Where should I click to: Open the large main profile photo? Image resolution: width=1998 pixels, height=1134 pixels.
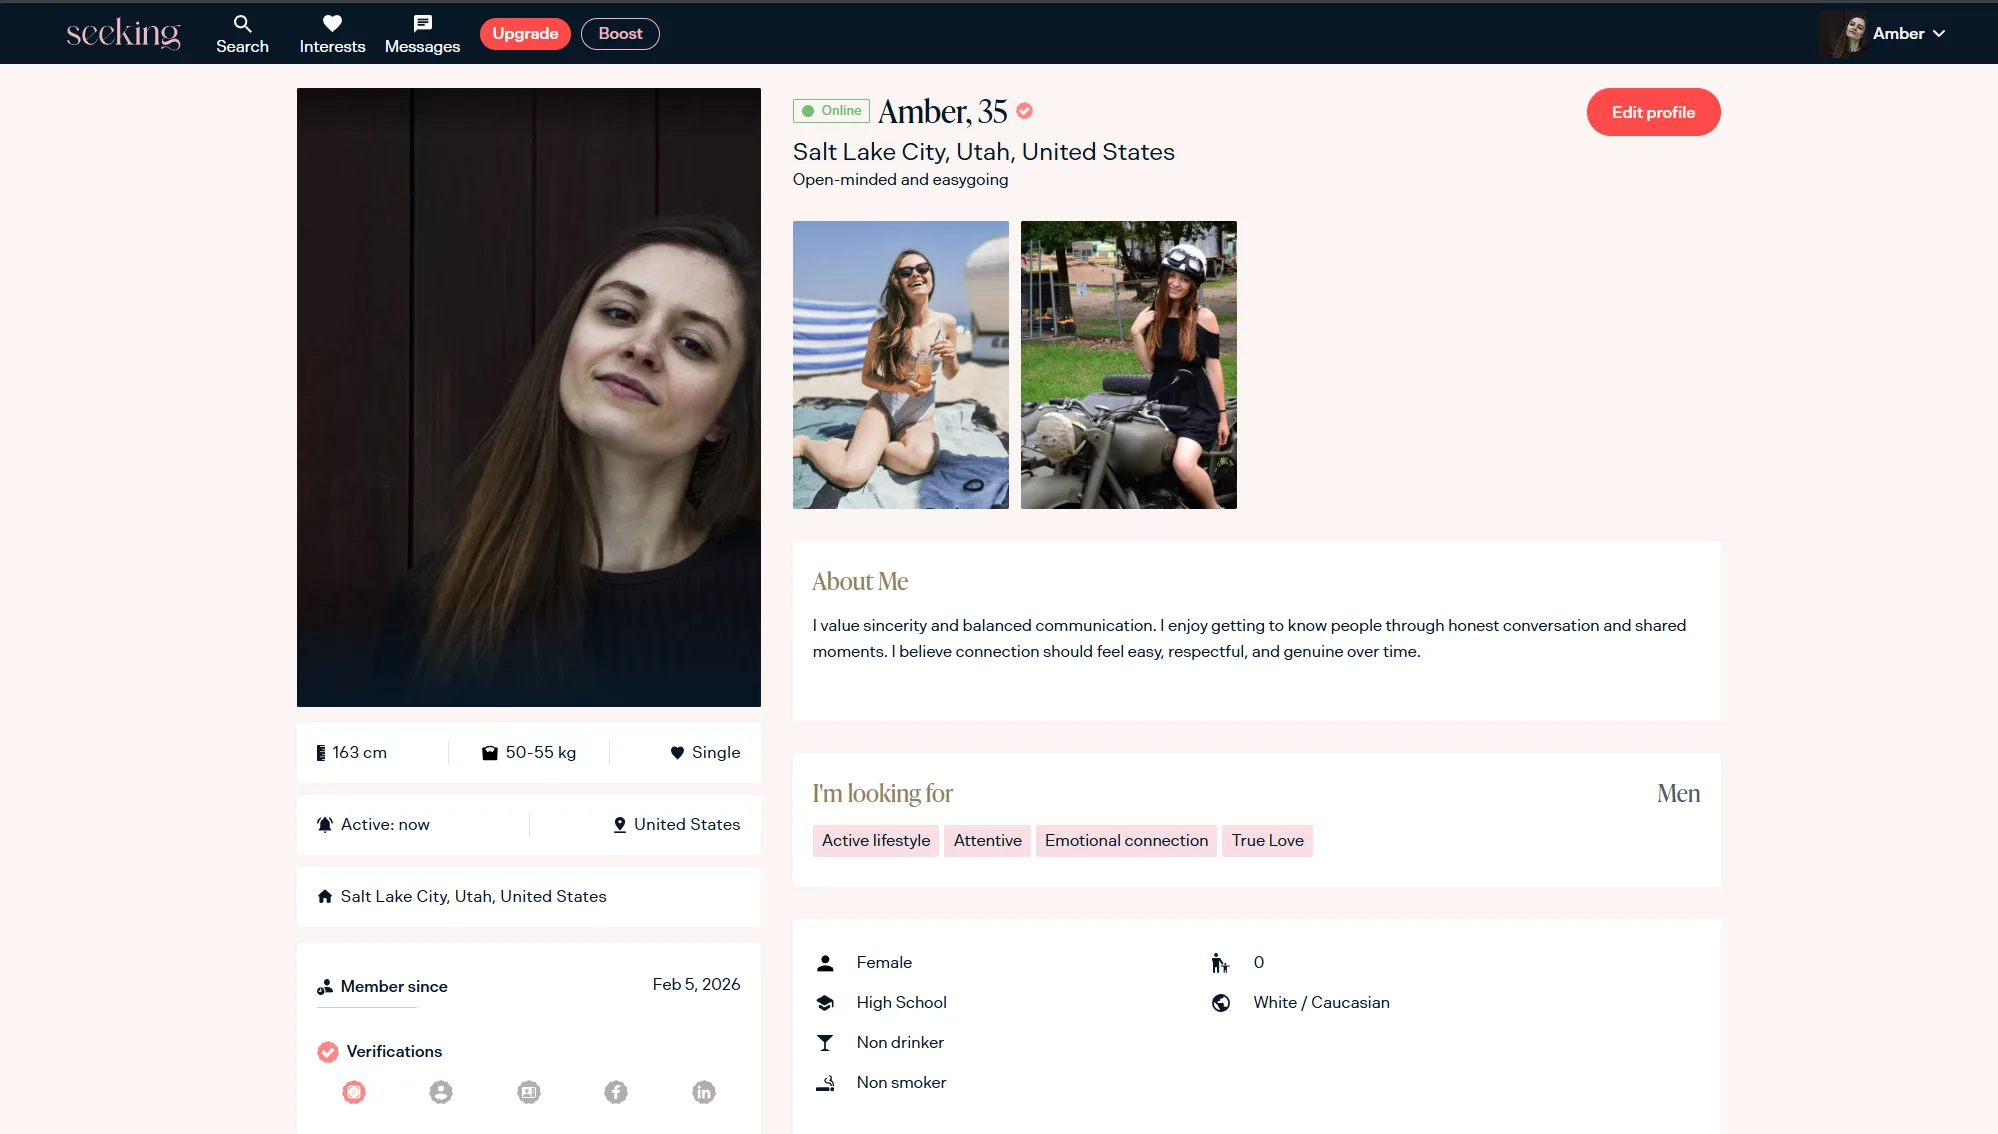click(528, 397)
